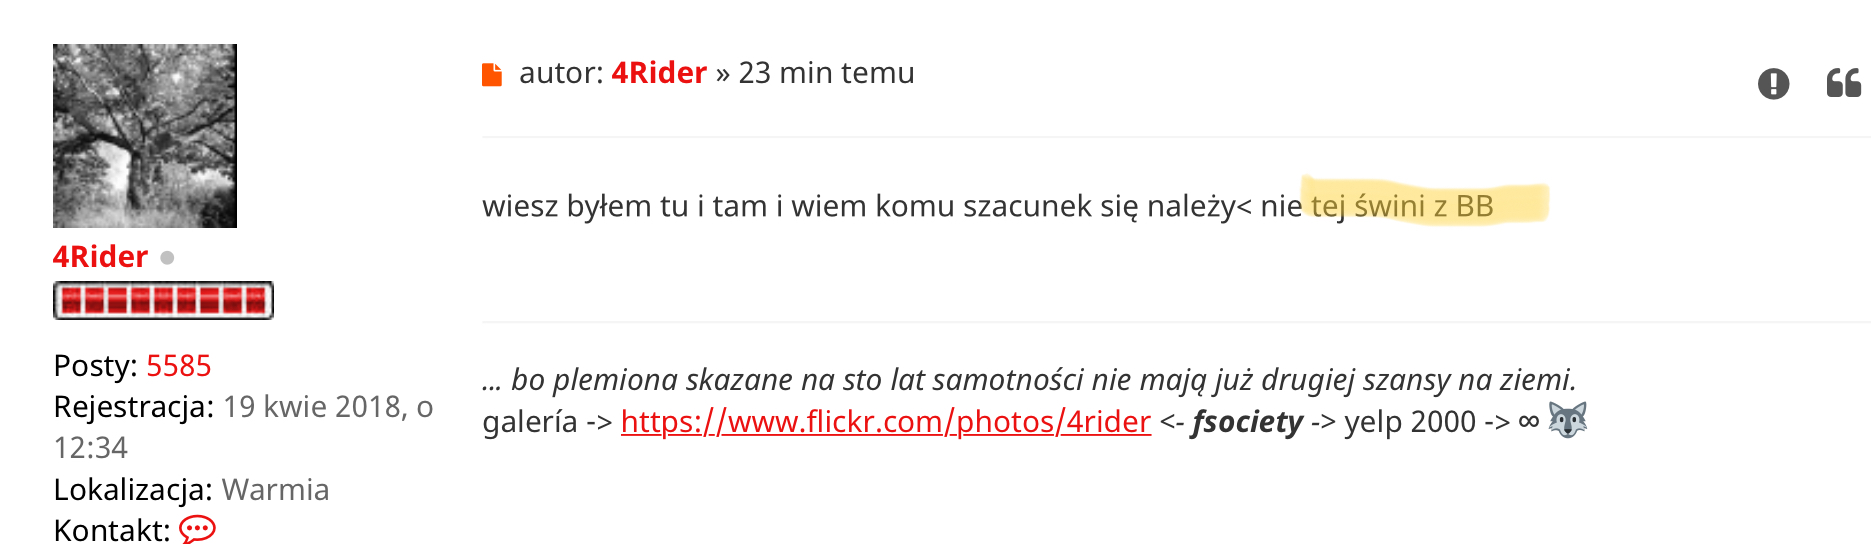Click the wolf emoji in signature
The width and height of the screenshot is (1871, 544).
pos(1567,420)
